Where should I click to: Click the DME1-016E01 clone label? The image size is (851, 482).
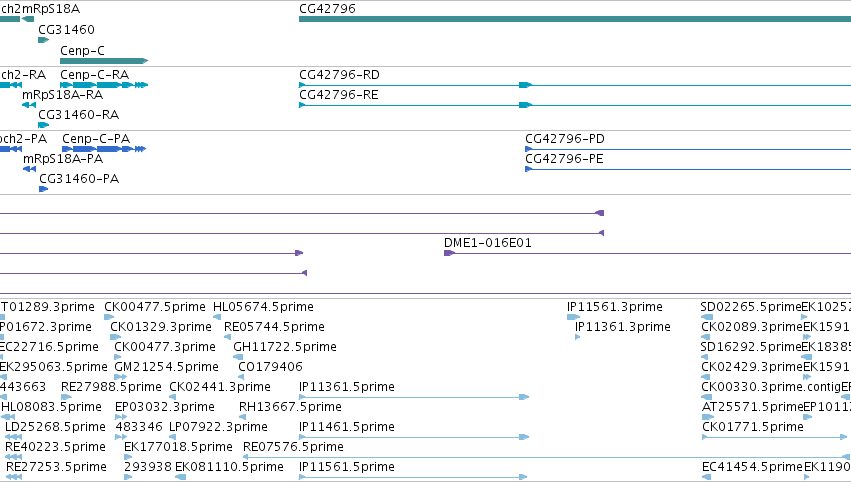[x=488, y=243]
